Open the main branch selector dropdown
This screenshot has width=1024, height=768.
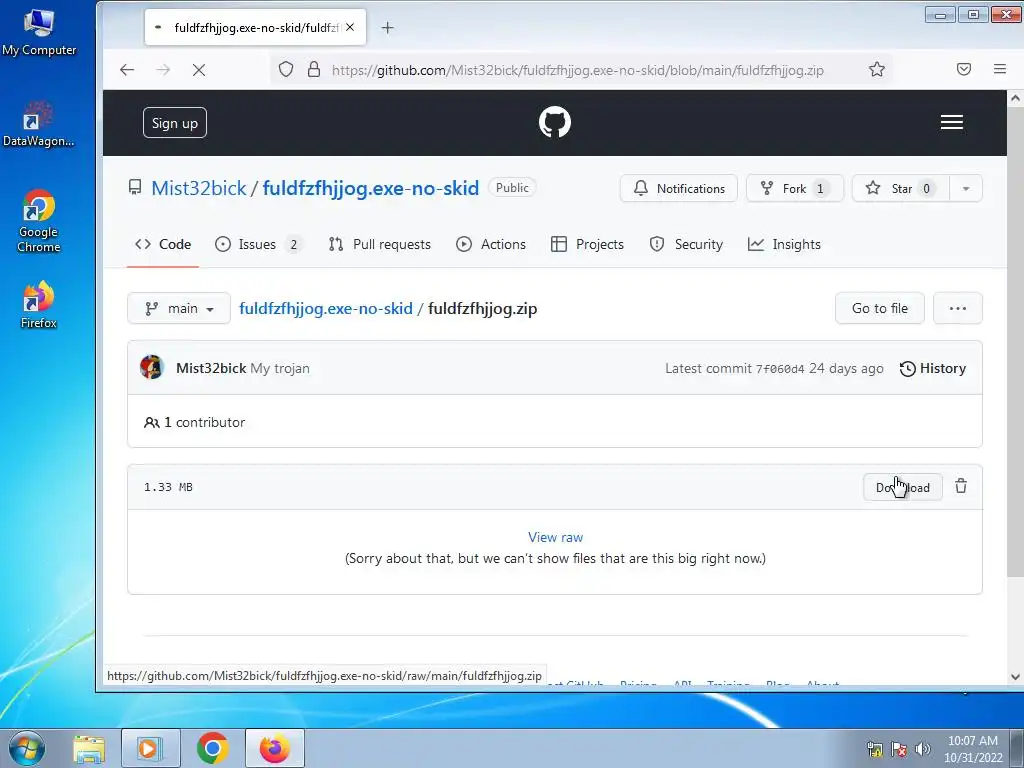pyautogui.click(x=179, y=308)
